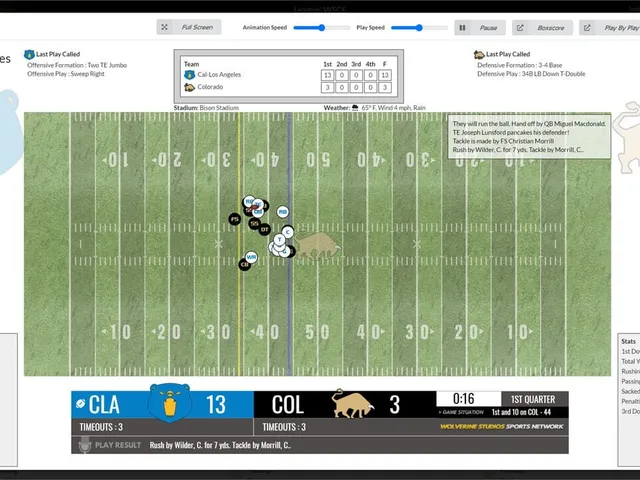The height and width of the screenshot is (480, 640).
Task: Adjust the Animation Speed slider handle
Action: click(322, 28)
